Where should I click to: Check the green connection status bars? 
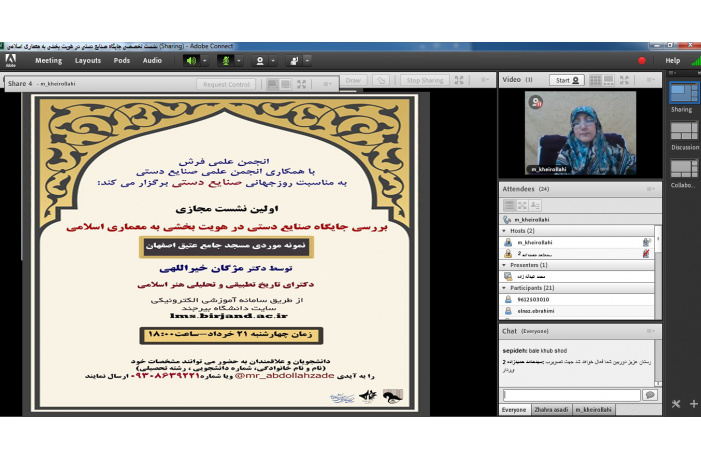[x=696, y=61]
